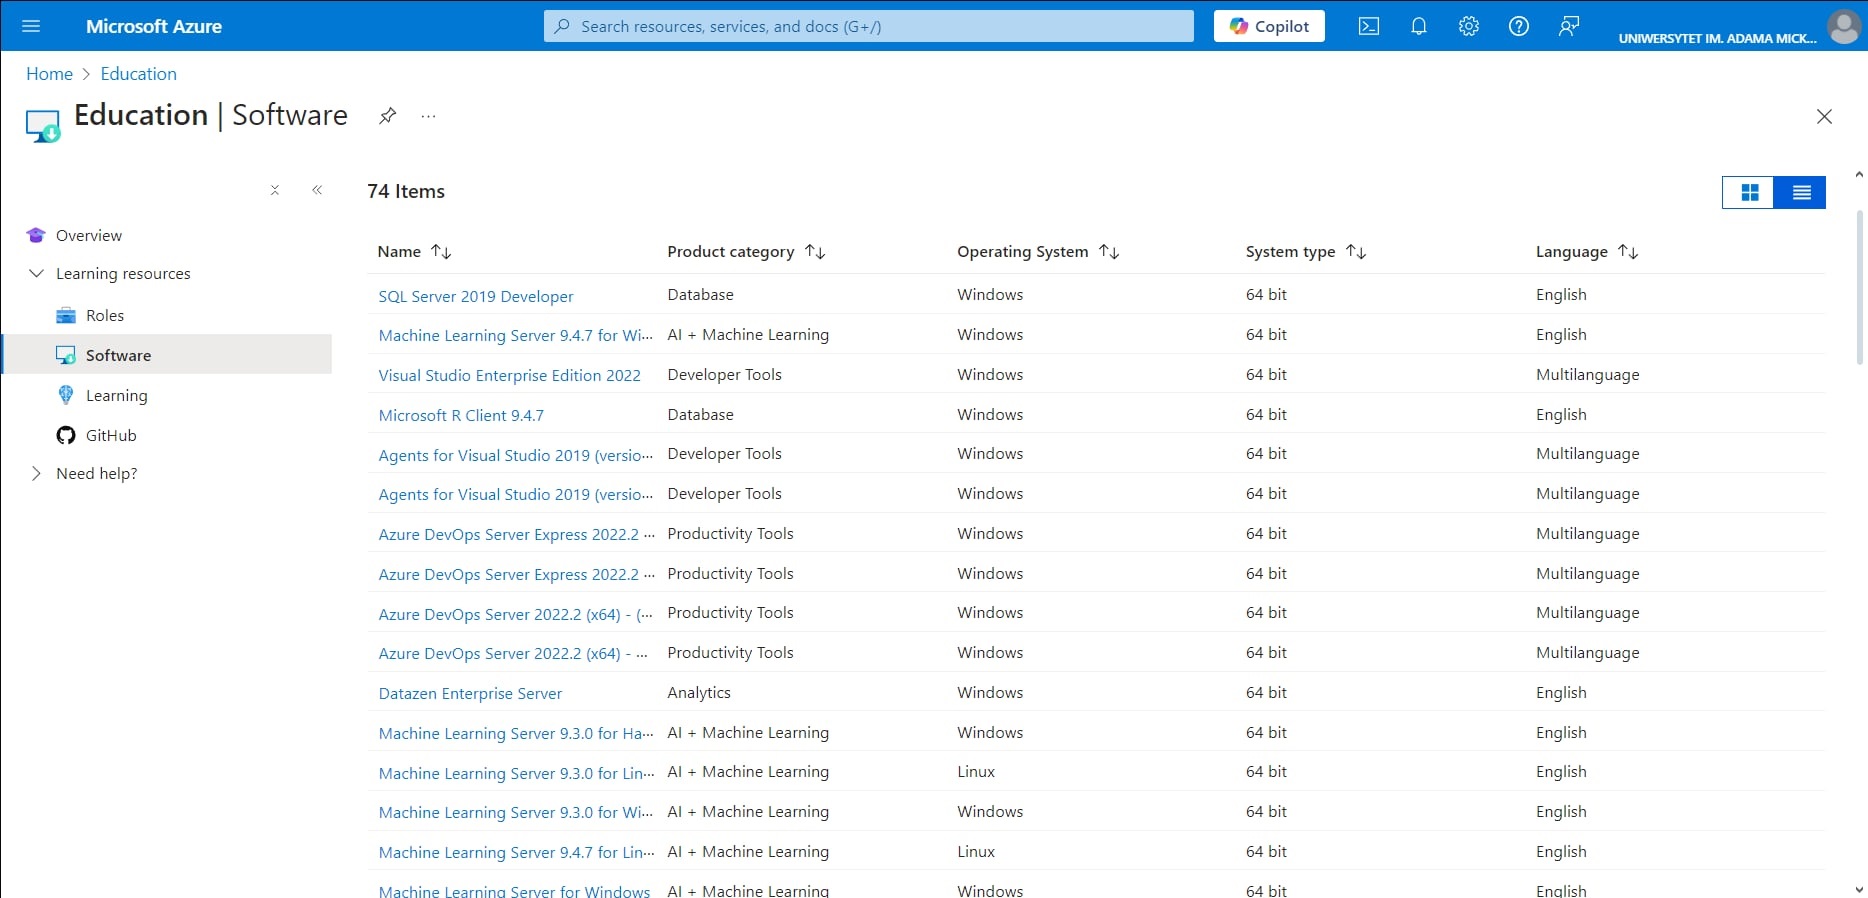Click the '74 Items' count text

click(x=406, y=191)
